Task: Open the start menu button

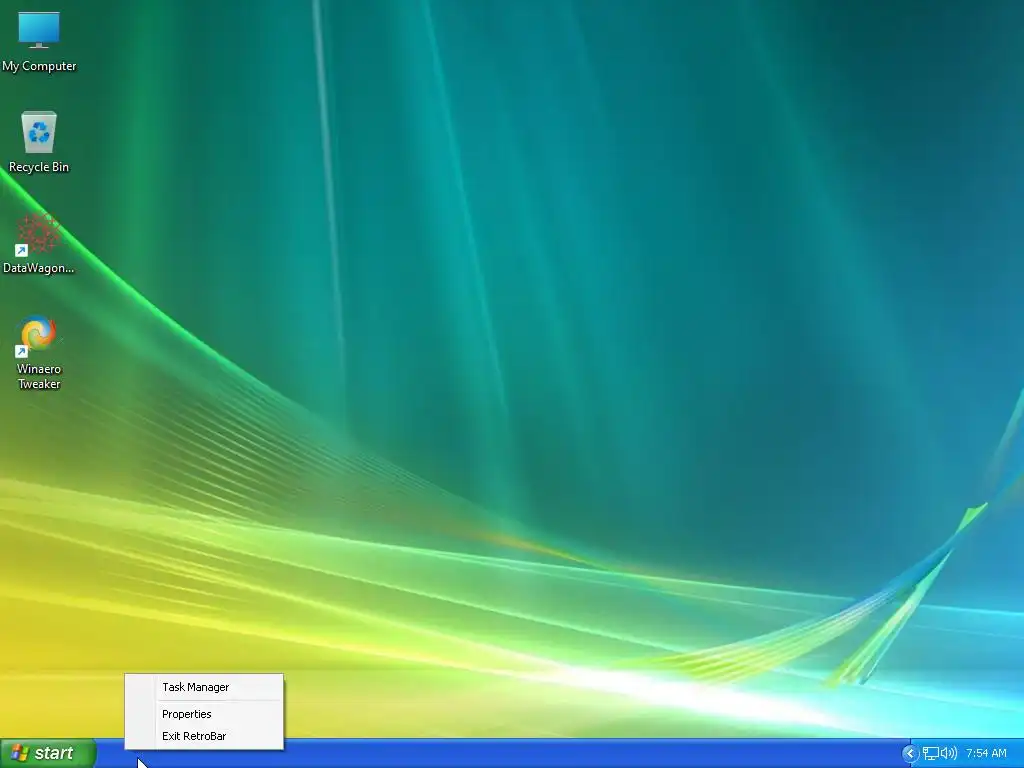Action: click(48, 753)
